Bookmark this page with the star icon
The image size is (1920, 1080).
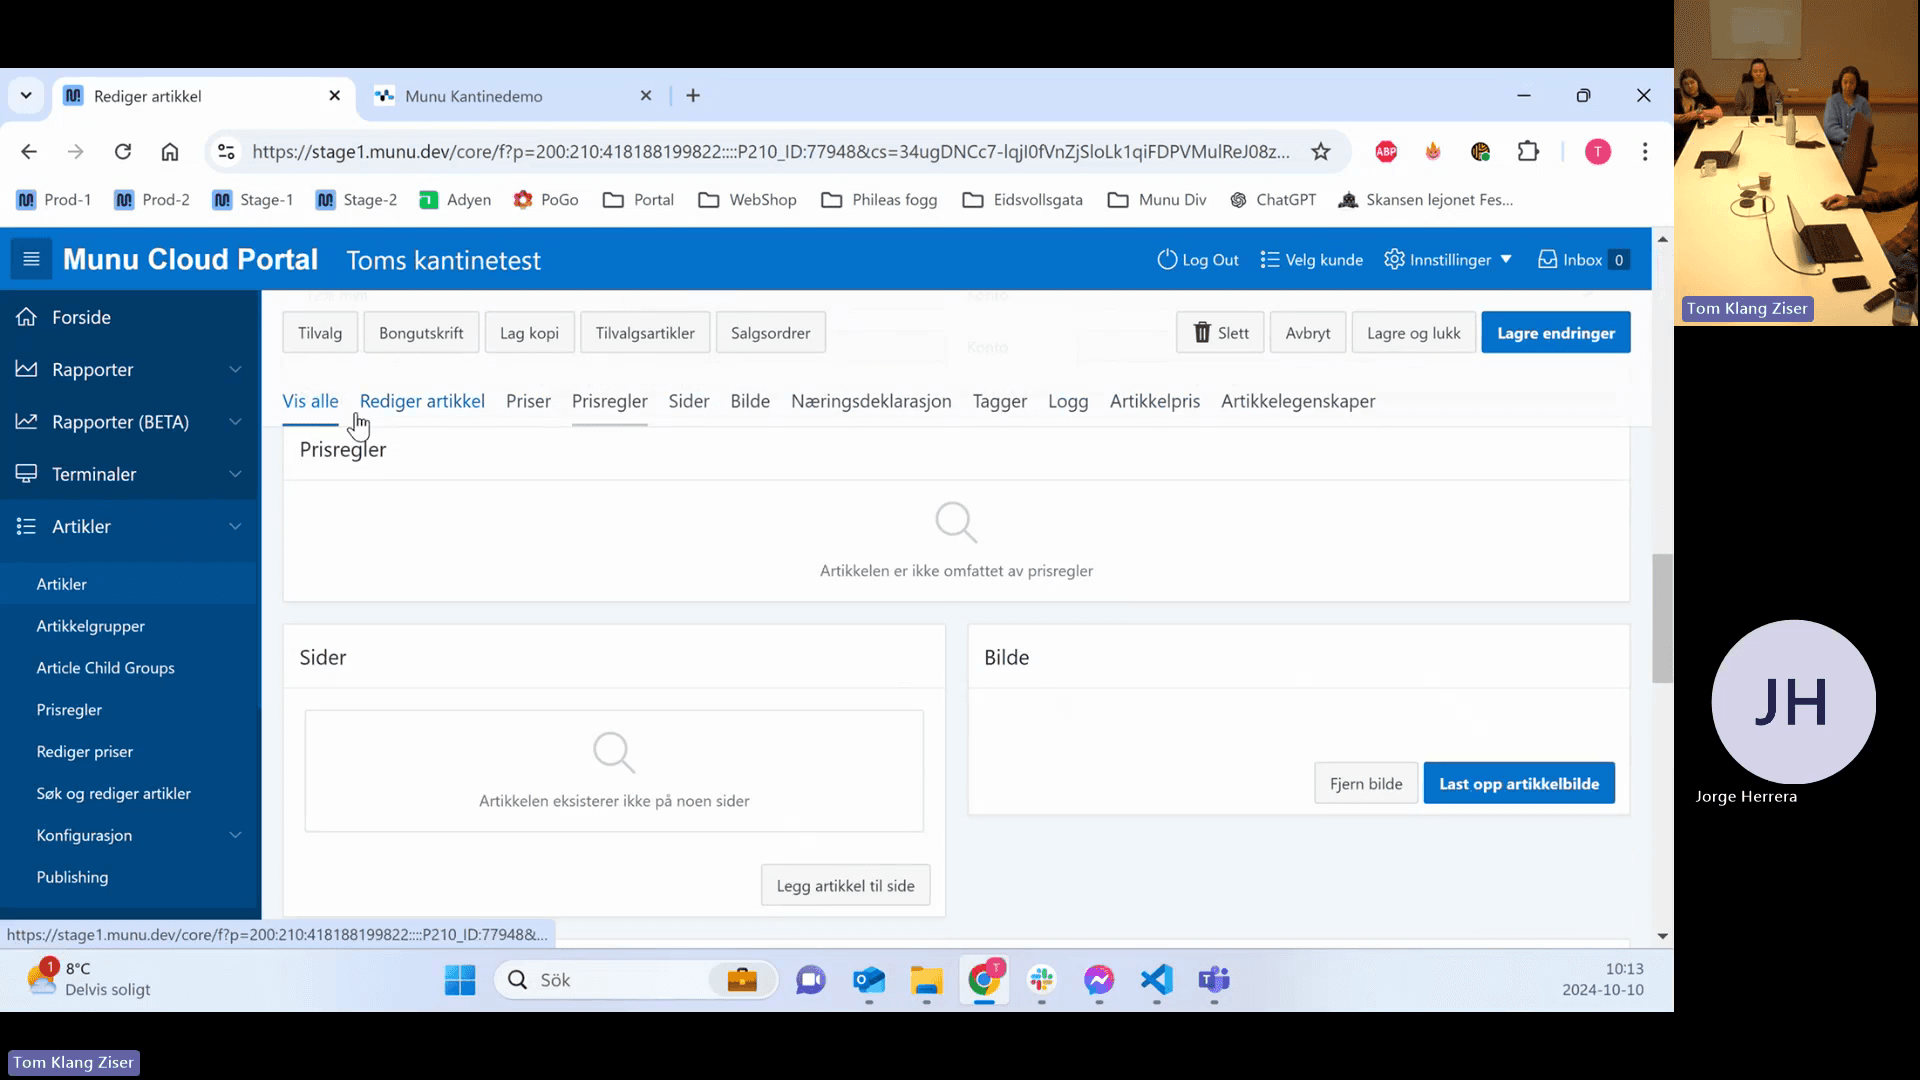tap(1321, 152)
